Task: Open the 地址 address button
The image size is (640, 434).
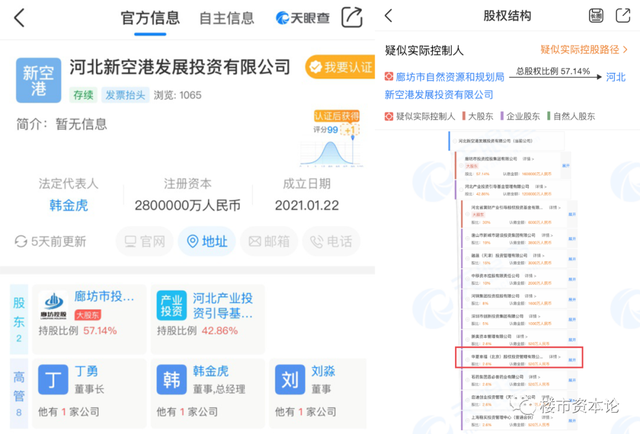Action: point(207,241)
